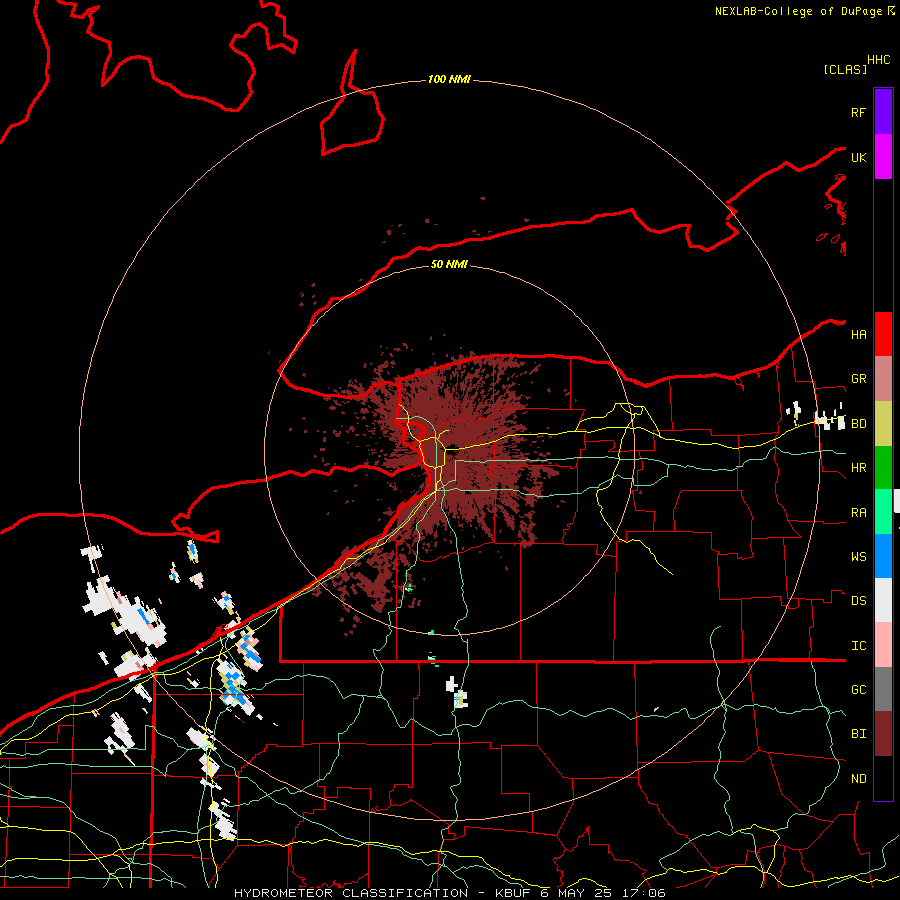Click the BI legend label
Viewport: 900px width, 900px height.
(858, 734)
